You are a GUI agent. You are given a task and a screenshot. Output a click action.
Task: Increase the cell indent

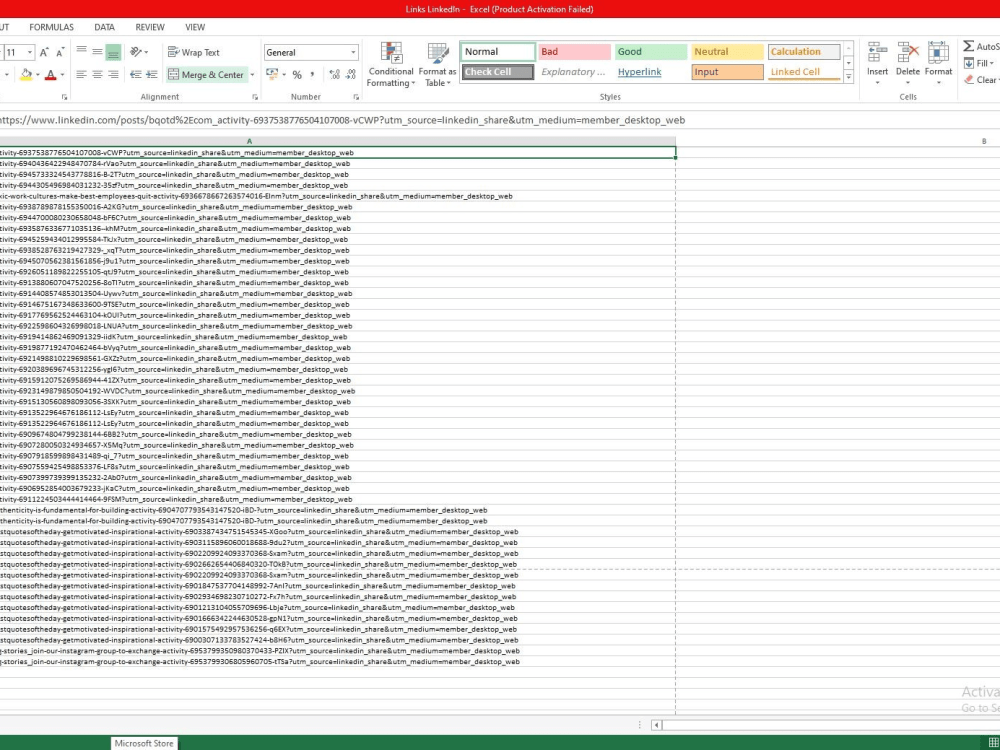click(151, 75)
